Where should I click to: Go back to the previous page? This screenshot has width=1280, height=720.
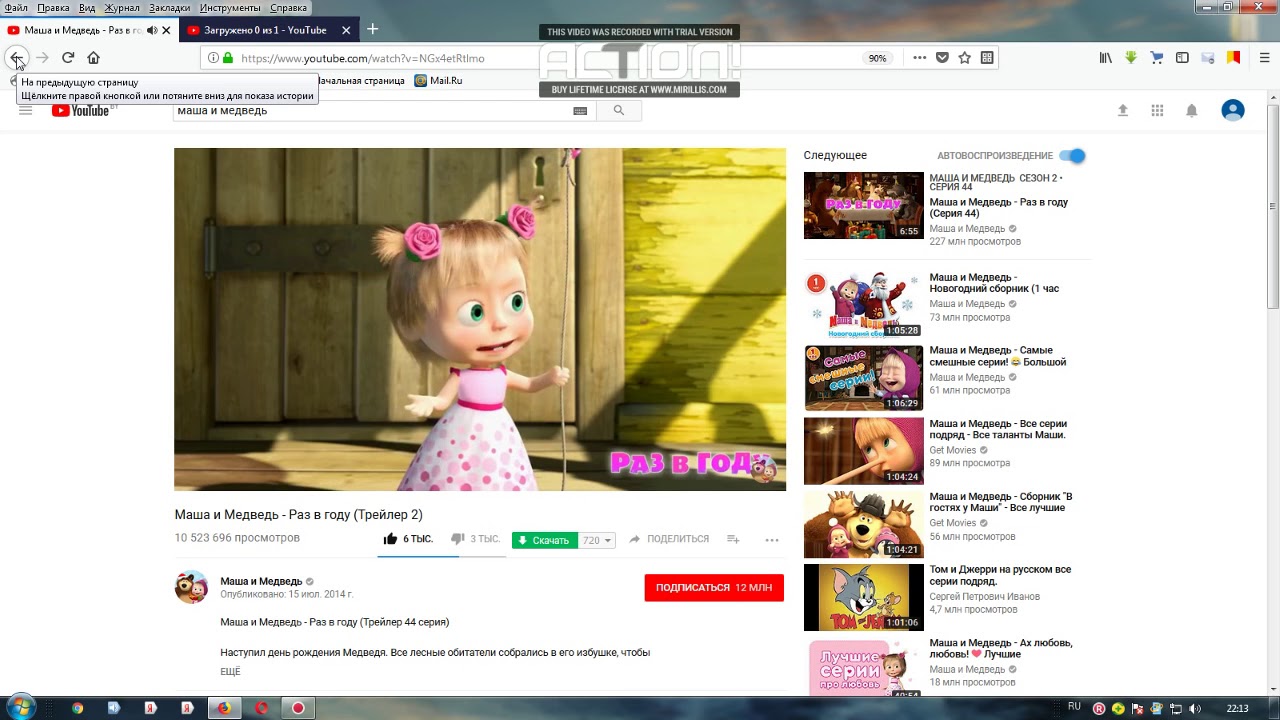[x=16, y=58]
